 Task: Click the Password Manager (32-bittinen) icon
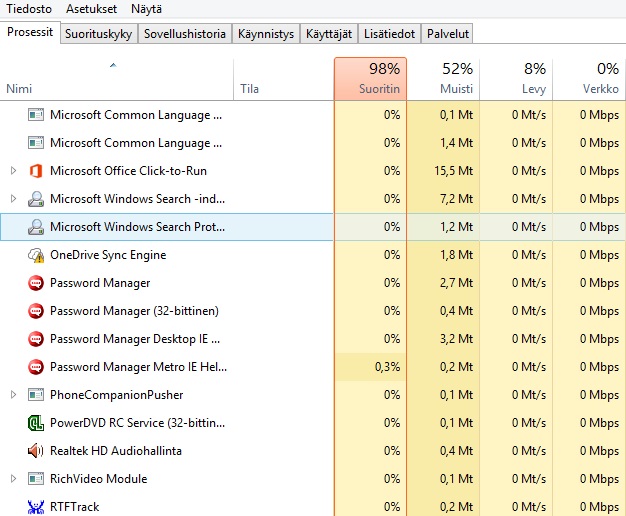click(36, 311)
